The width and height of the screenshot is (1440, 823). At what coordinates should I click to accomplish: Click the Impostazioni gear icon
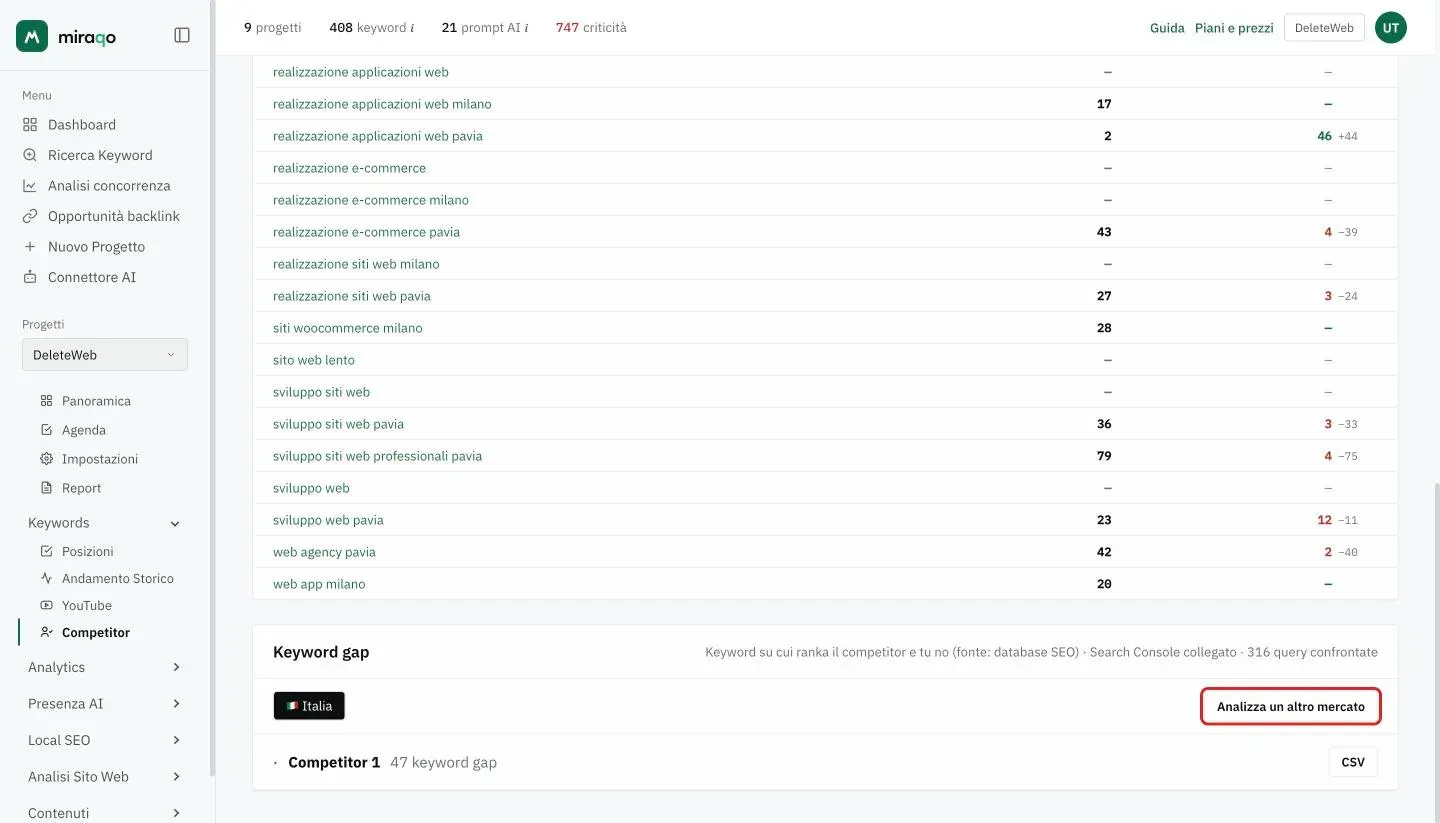pos(46,459)
